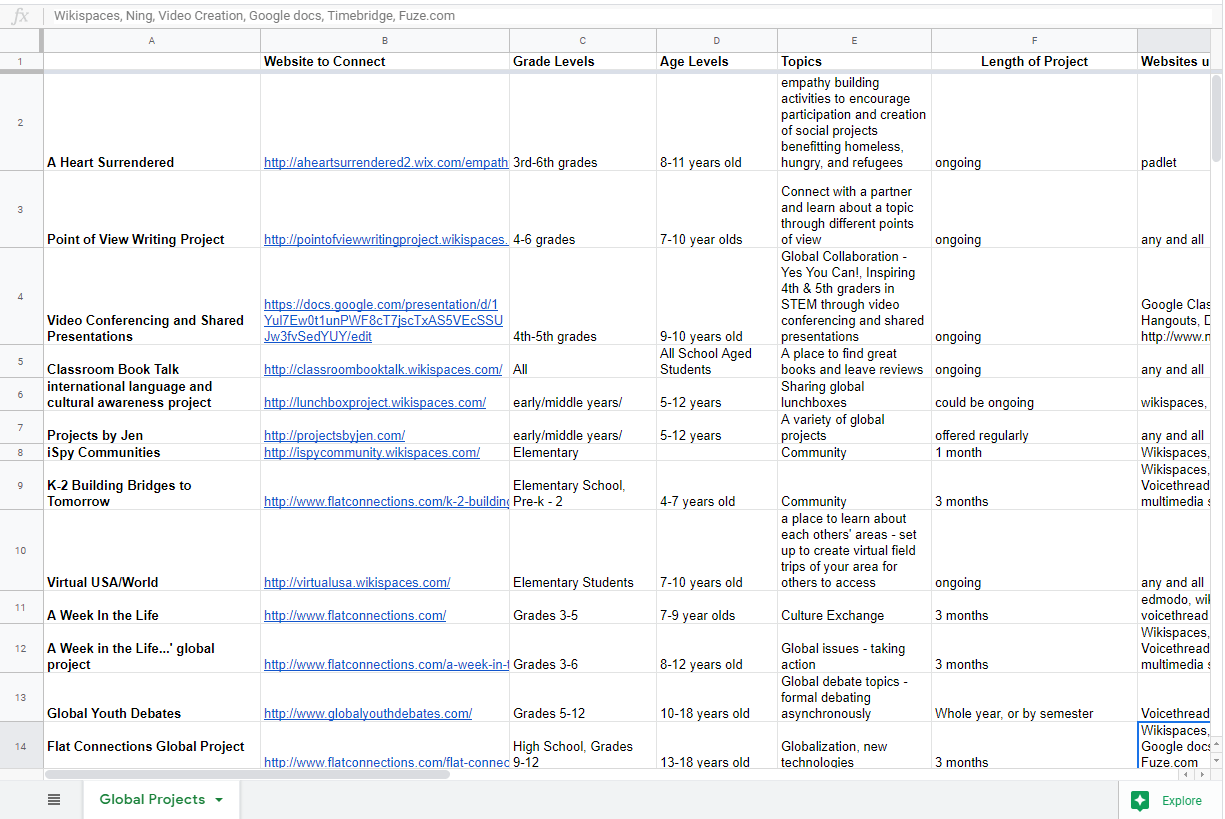The height and width of the screenshot is (819, 1225).
Task: Select 'Culture Exchange' topic cell
Action: [854, 607]
